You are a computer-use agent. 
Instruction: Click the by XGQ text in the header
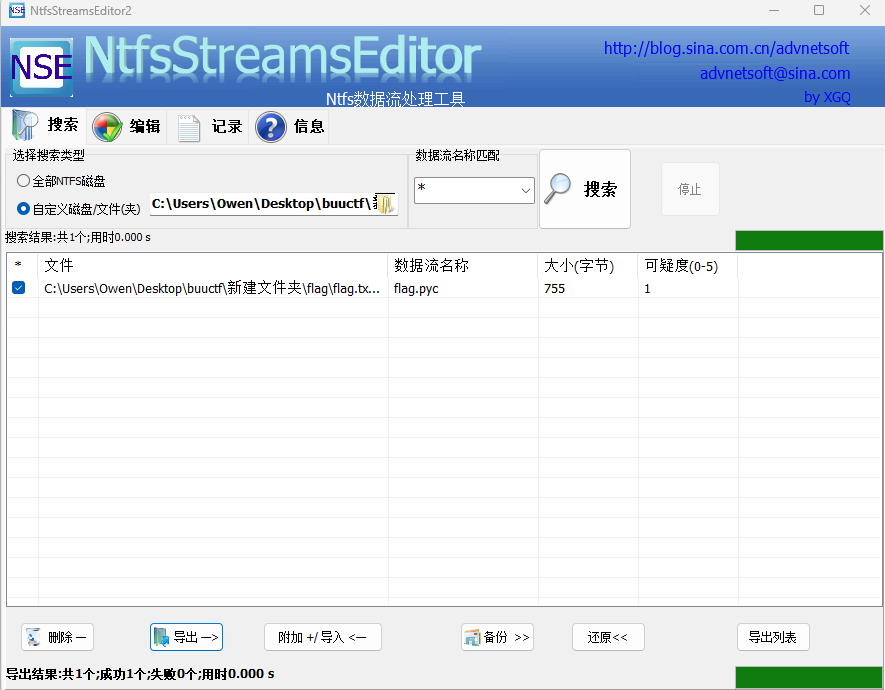(827, 97)
